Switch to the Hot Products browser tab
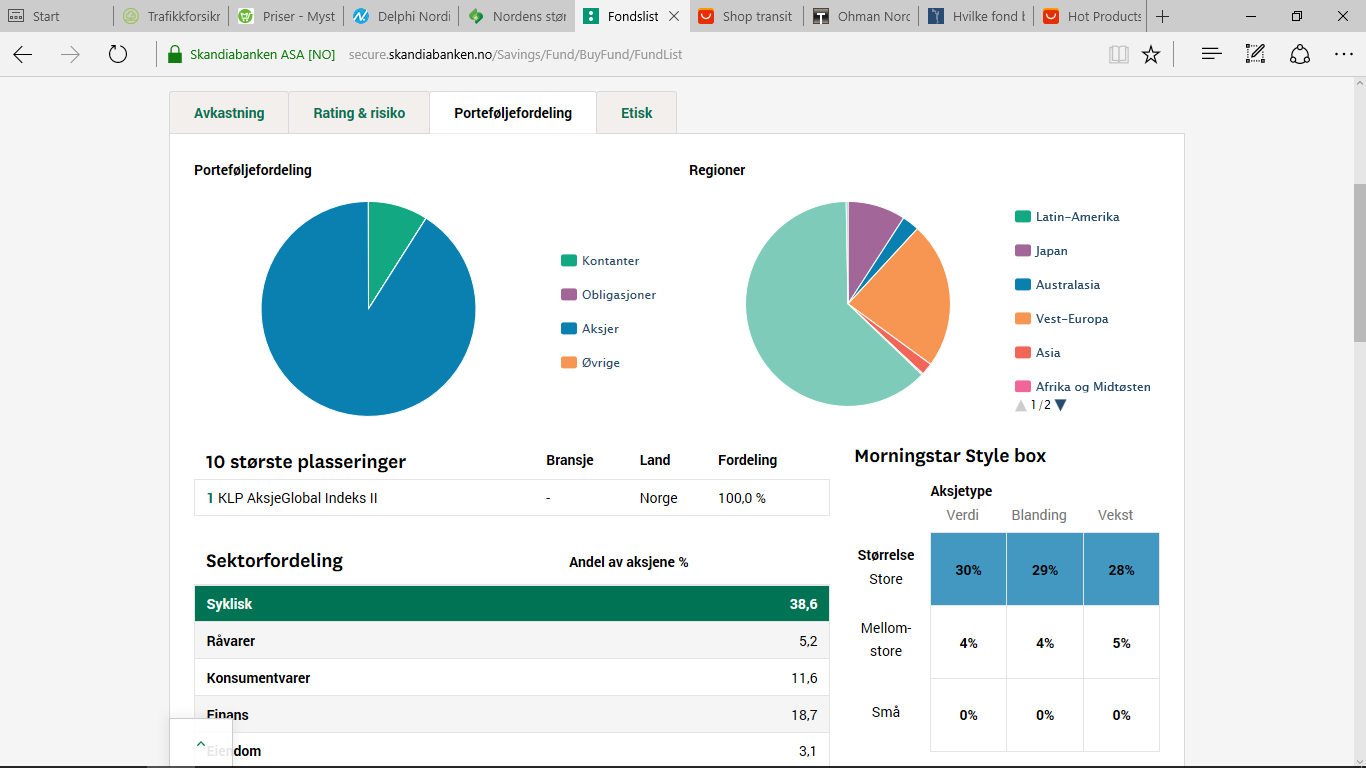The image size is (1366, 768). 1091,16
